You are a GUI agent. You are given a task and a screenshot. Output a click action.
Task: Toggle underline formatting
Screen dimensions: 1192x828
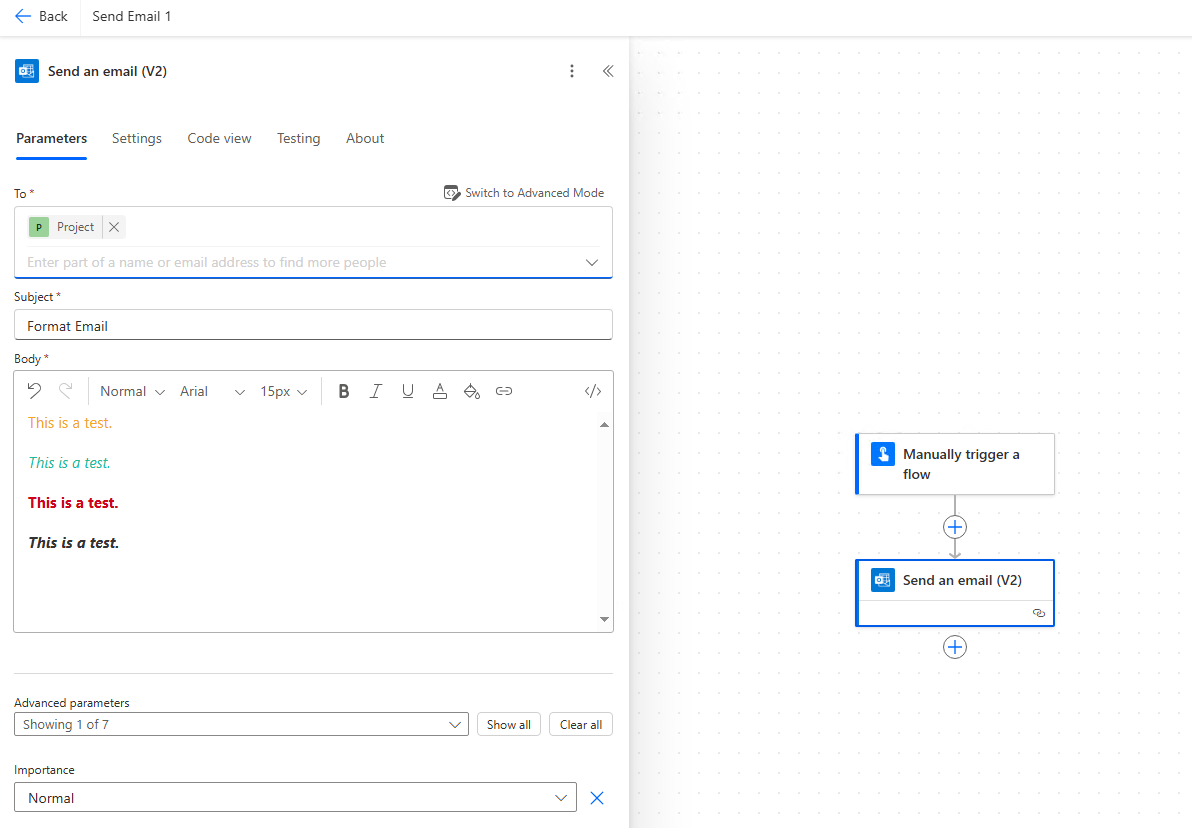click(x=407, y=391)
